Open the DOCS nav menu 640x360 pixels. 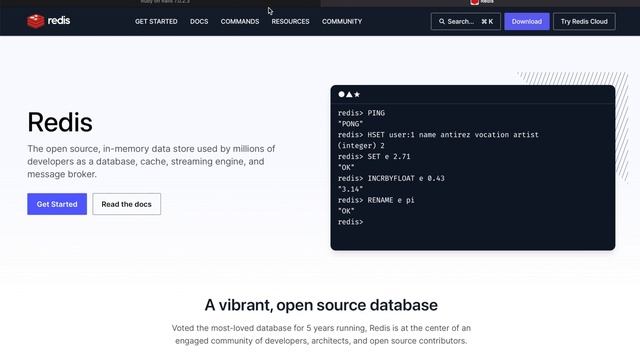(x=199, y=22)
